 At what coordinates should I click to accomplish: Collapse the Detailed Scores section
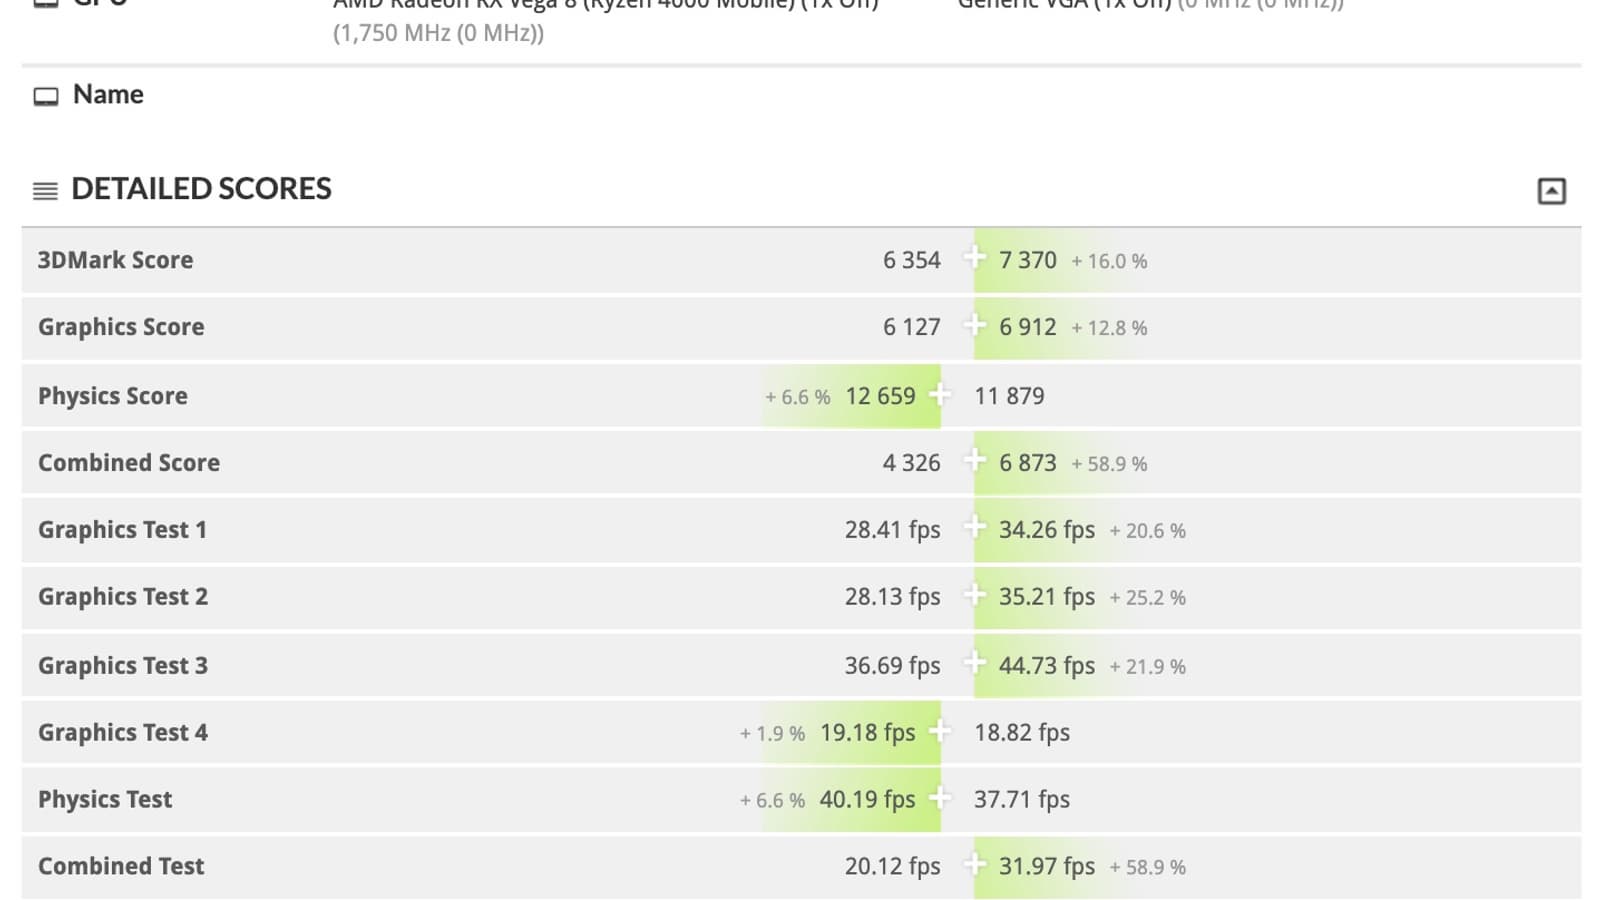1551,191
